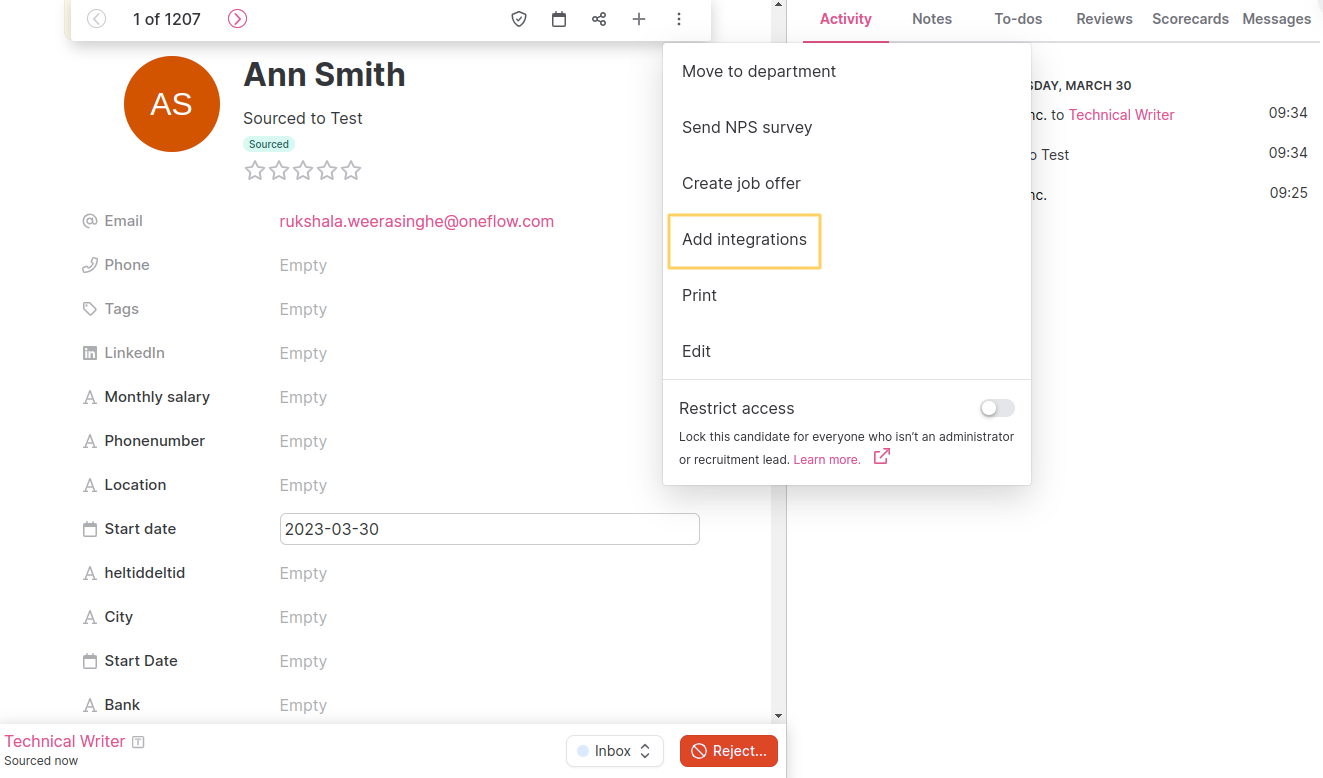Image resolution: width=1323 pixels, height=778 pixels.
Task: Open the calendar scheduling icon
Action: point(559,19)
